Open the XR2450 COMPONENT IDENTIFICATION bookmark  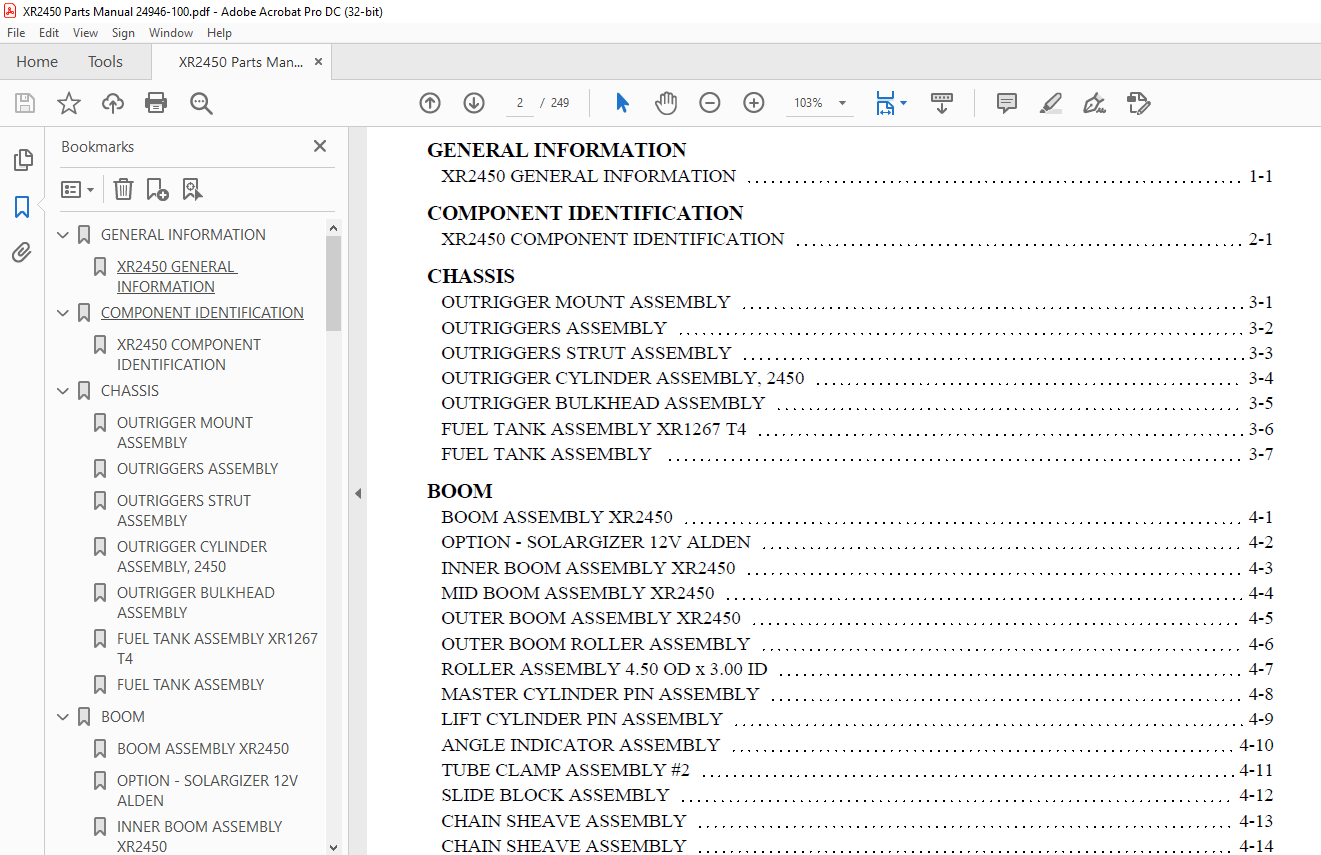[188, 355]
